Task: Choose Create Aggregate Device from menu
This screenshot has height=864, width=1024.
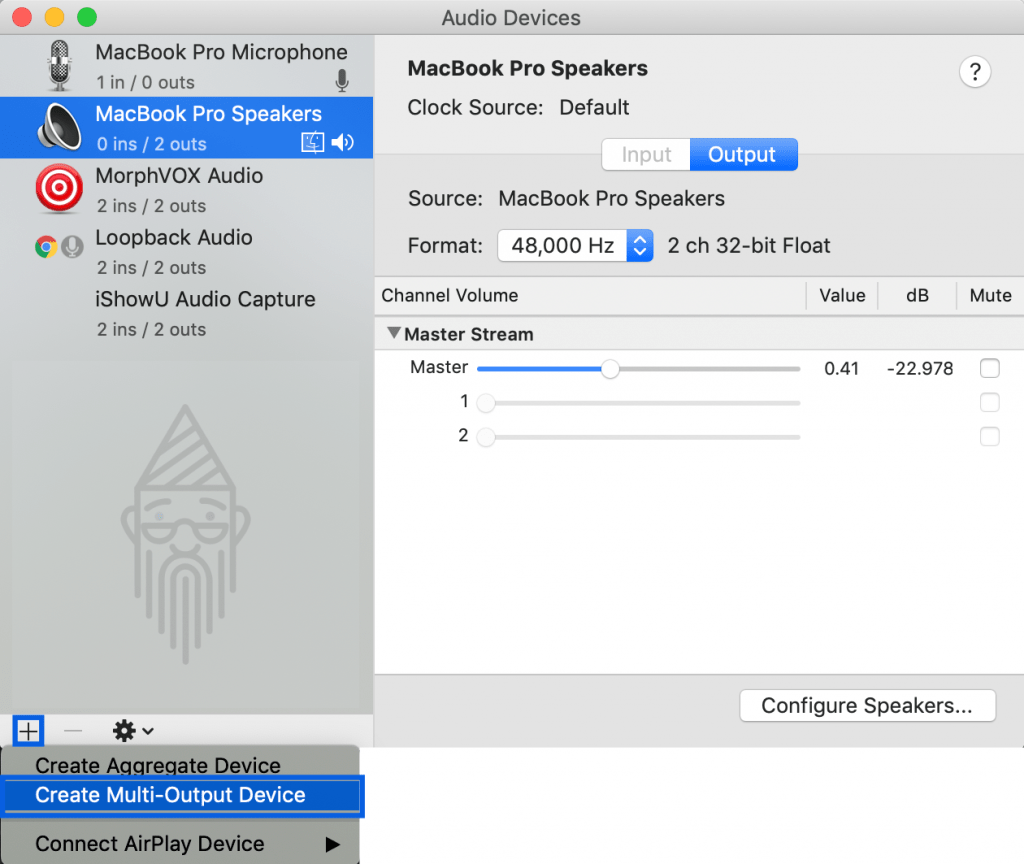Action: click(x=180, y=765)
